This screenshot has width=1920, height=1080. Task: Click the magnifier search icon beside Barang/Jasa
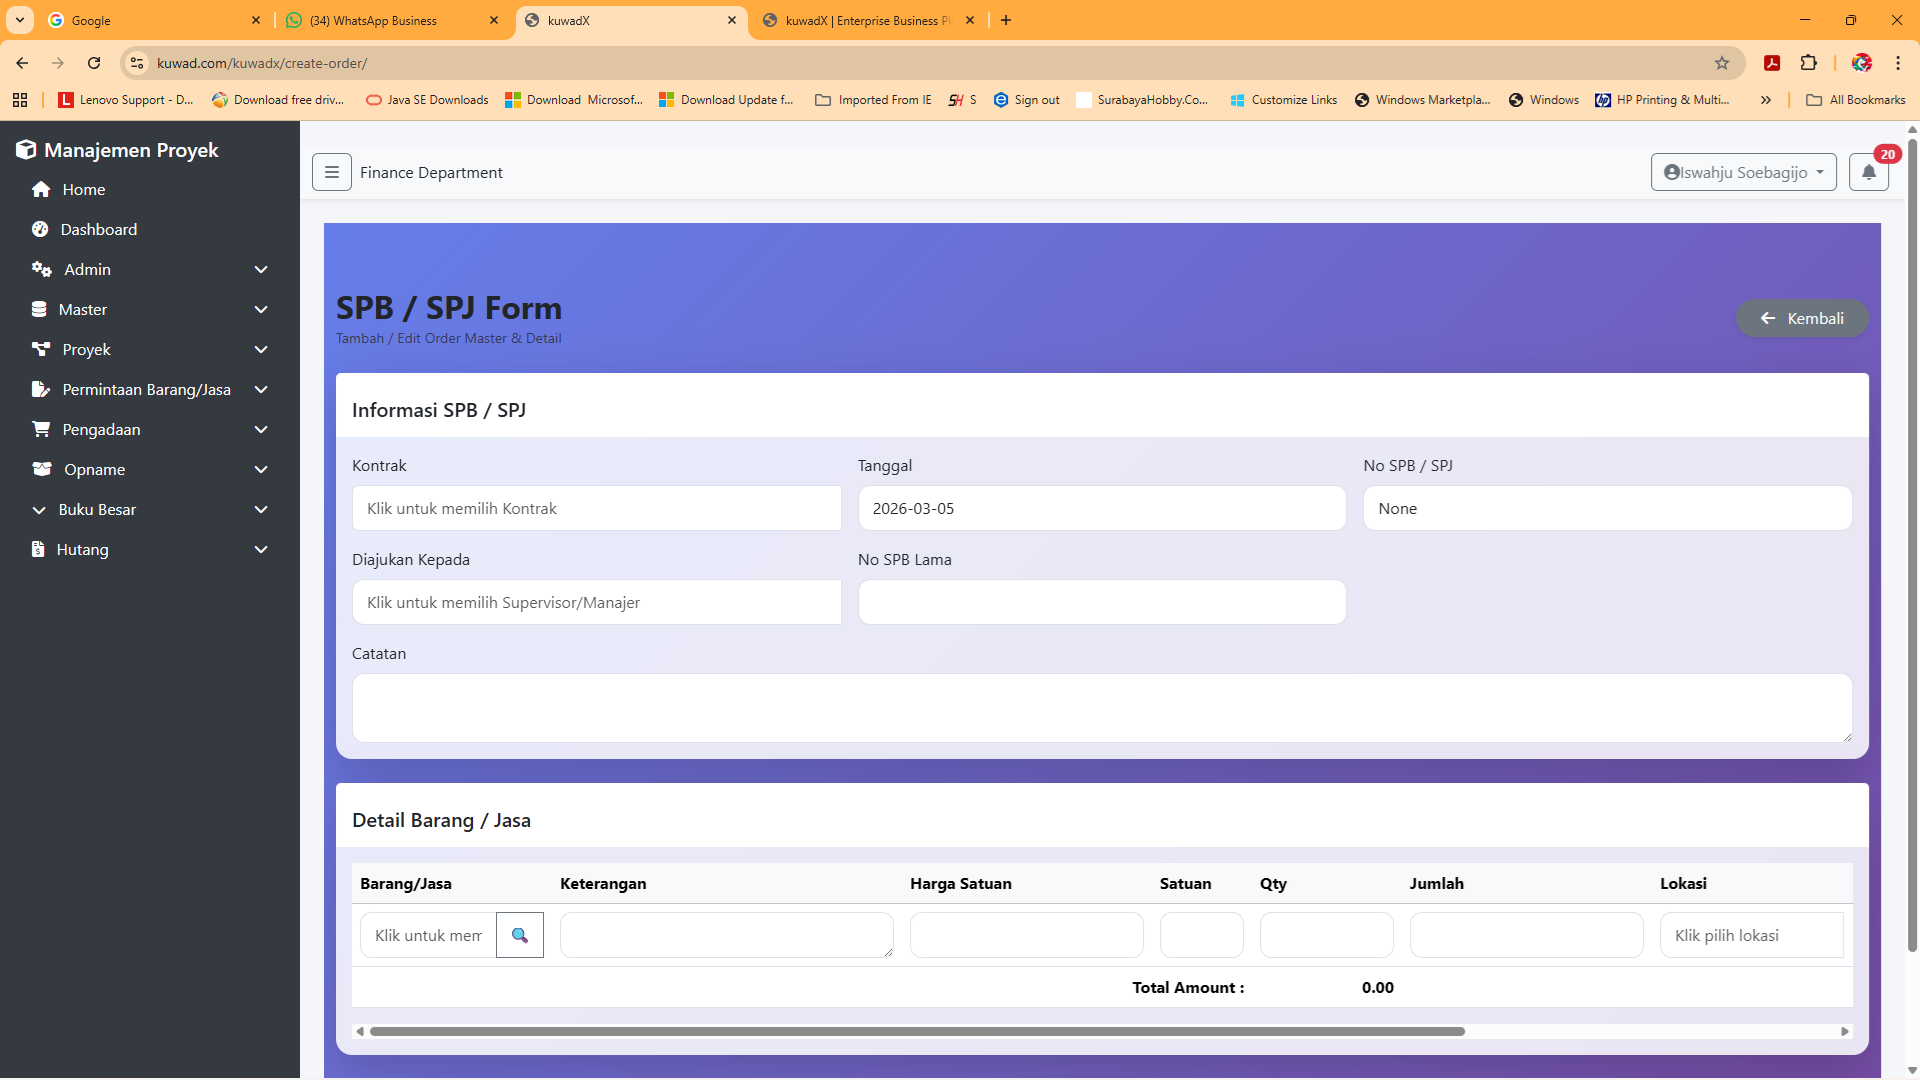[519, 935]
